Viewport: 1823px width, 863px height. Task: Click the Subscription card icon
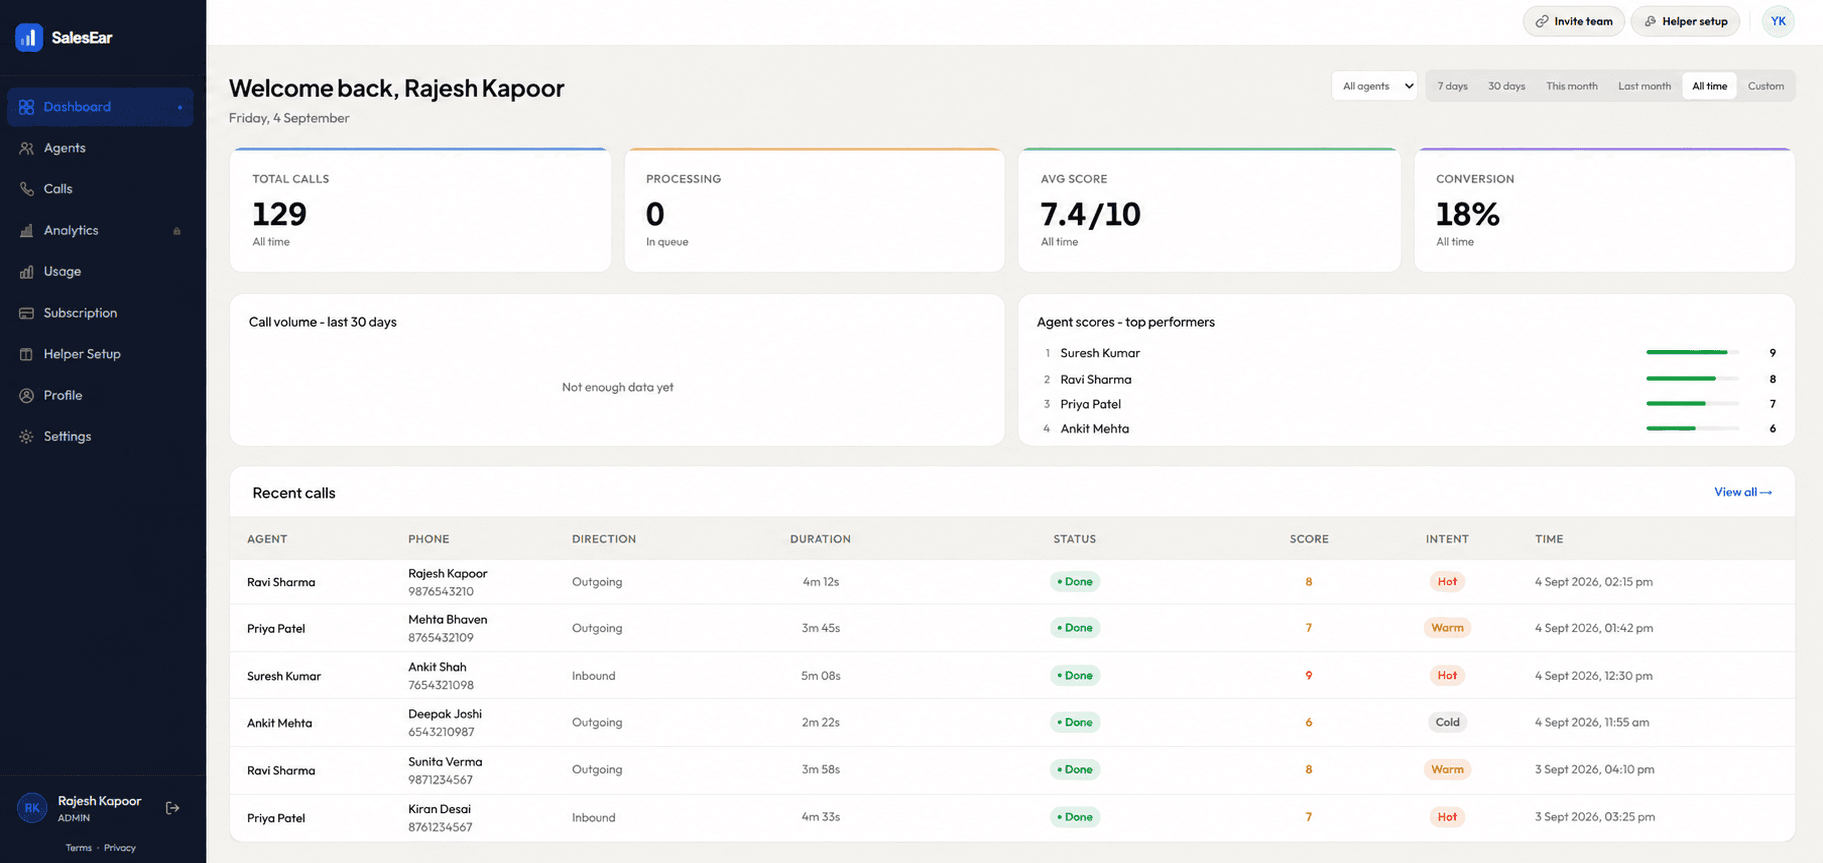[26, 313]
